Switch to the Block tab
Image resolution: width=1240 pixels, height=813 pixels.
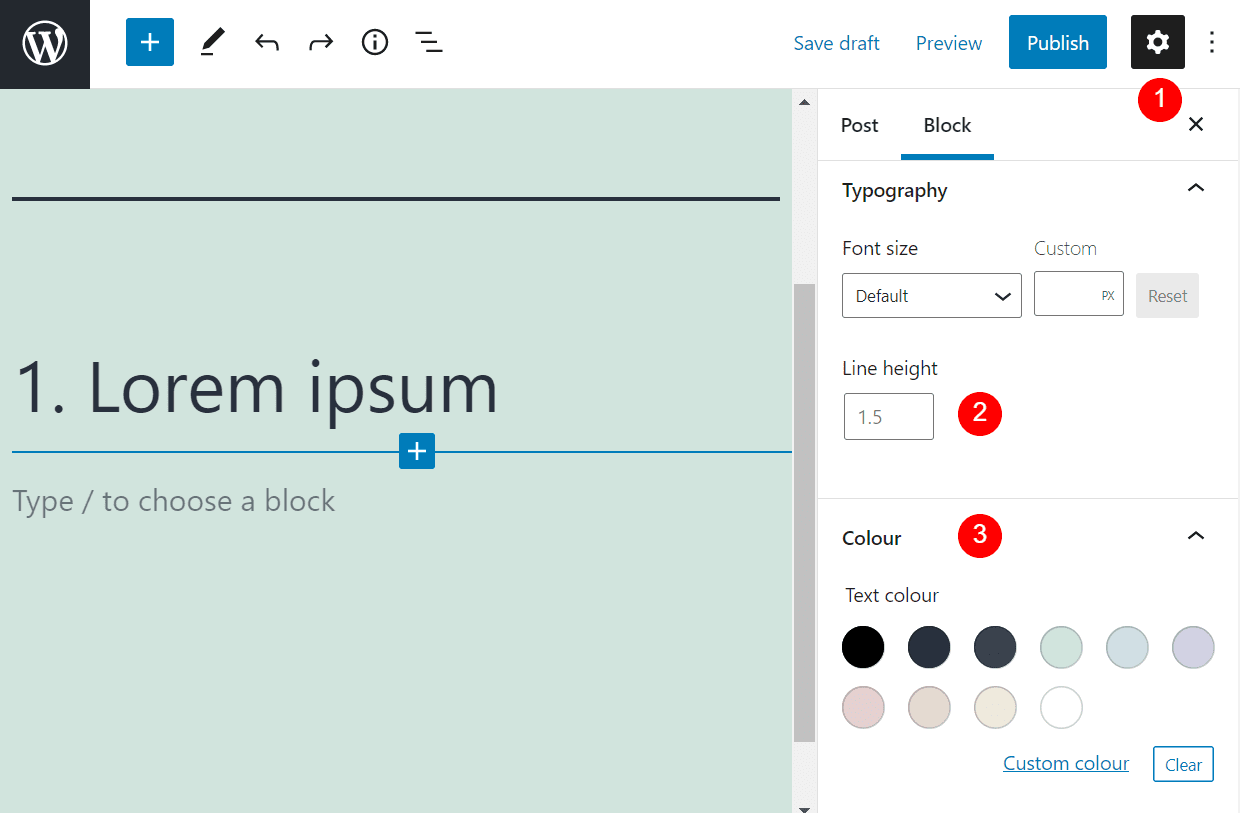click(x=946, y=125)
